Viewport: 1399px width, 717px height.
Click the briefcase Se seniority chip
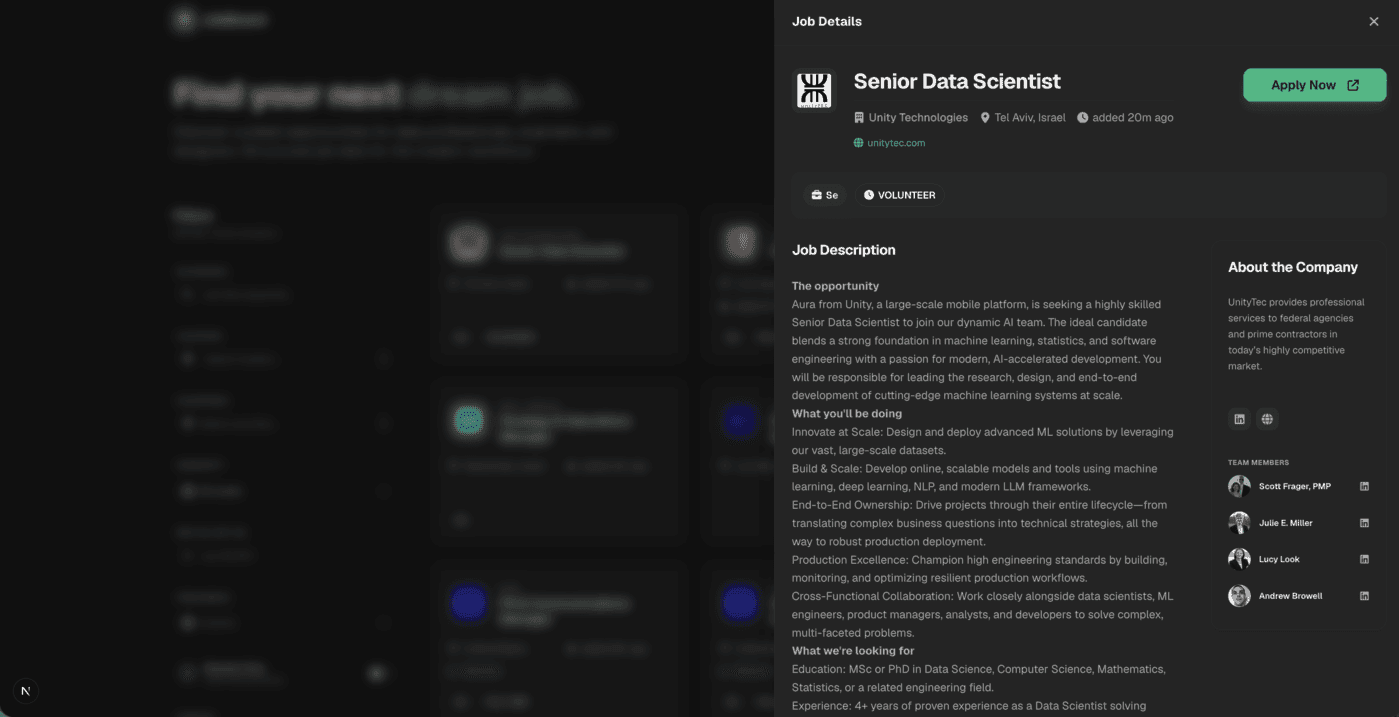[x=825, y=195]
